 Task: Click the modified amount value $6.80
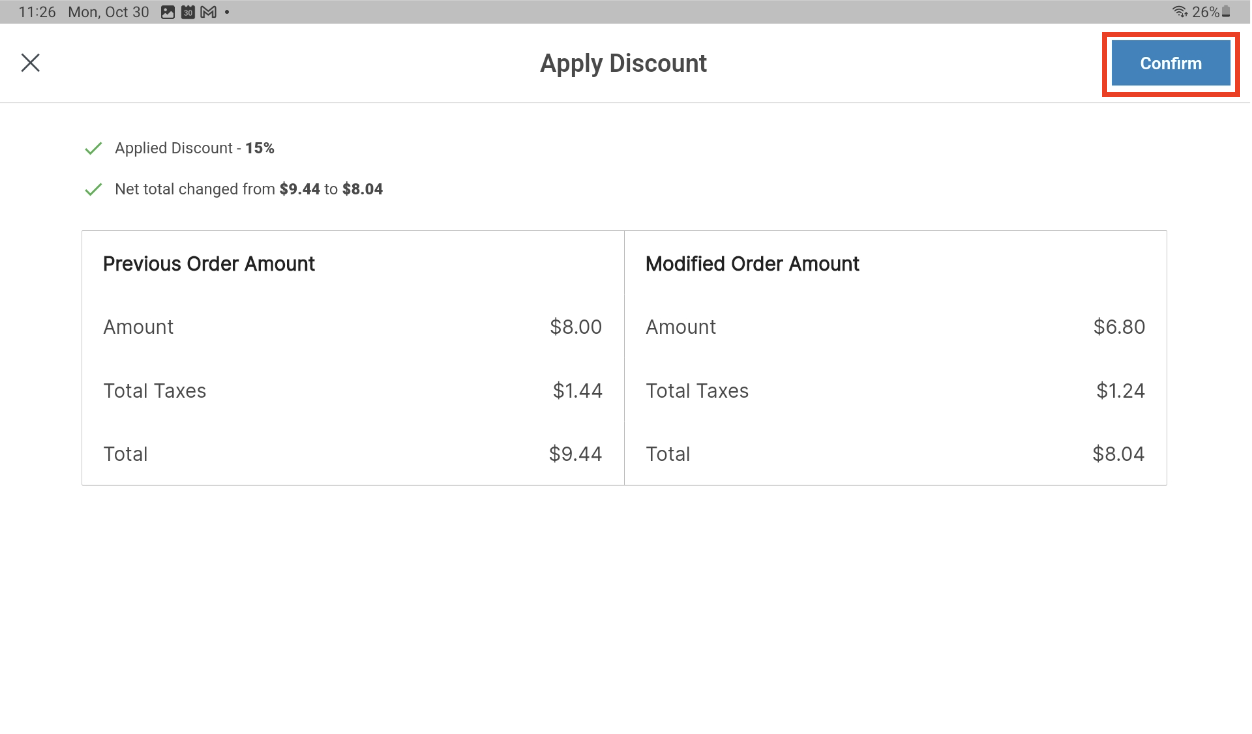pyautogui.click(x=1119, y=327)
